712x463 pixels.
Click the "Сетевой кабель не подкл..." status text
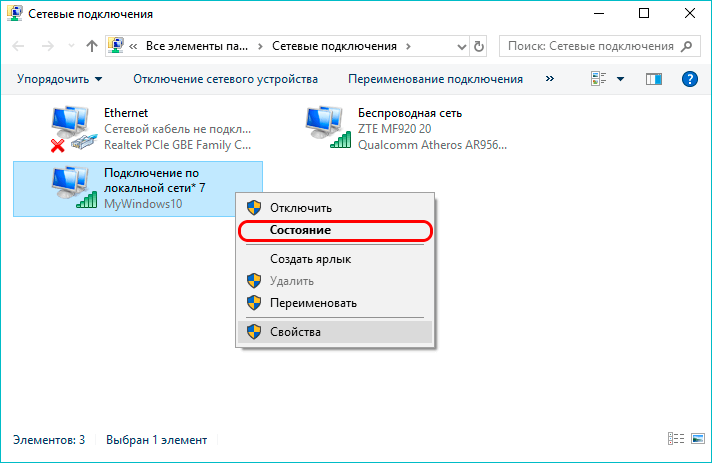177,129
